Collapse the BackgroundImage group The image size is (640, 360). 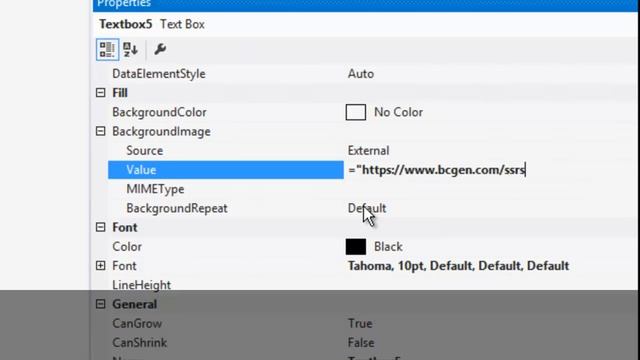pos(100,131)
